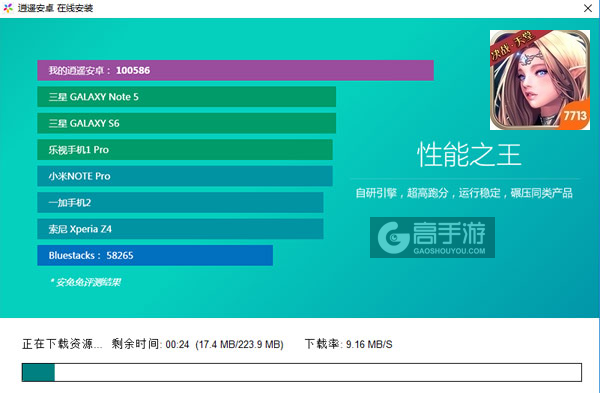The height and width of the screenshot is (393, 600).
Task: Click the download progress bar
Action: coord(302,372)
